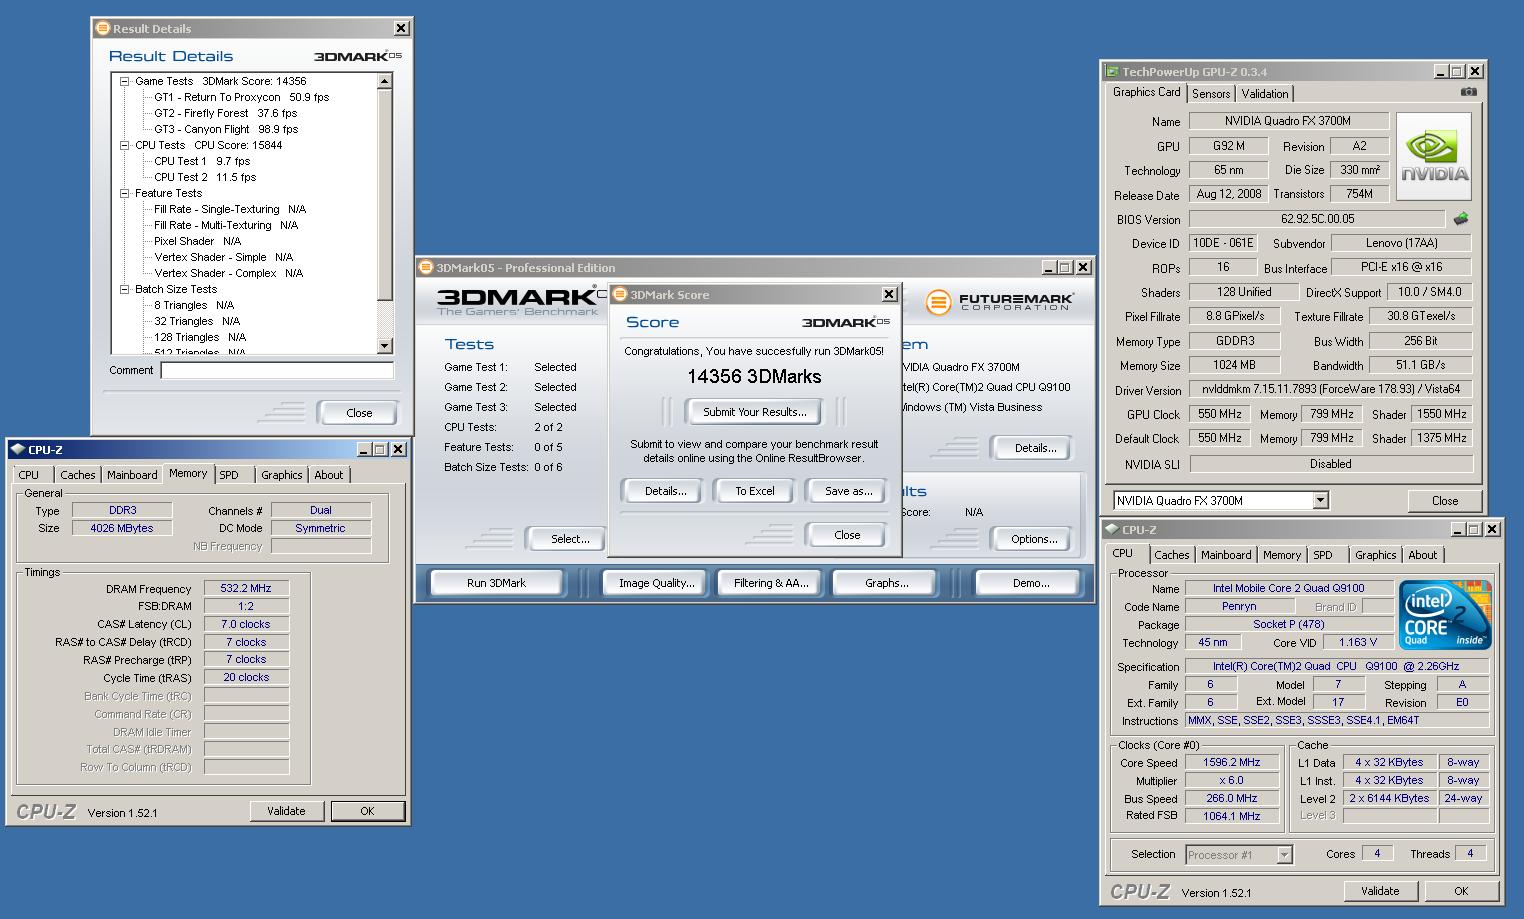Viewport: 1524px width, 919px height.
Task: Open the Processor #1 selection dropdown
Action: (x=1284, y=855)
